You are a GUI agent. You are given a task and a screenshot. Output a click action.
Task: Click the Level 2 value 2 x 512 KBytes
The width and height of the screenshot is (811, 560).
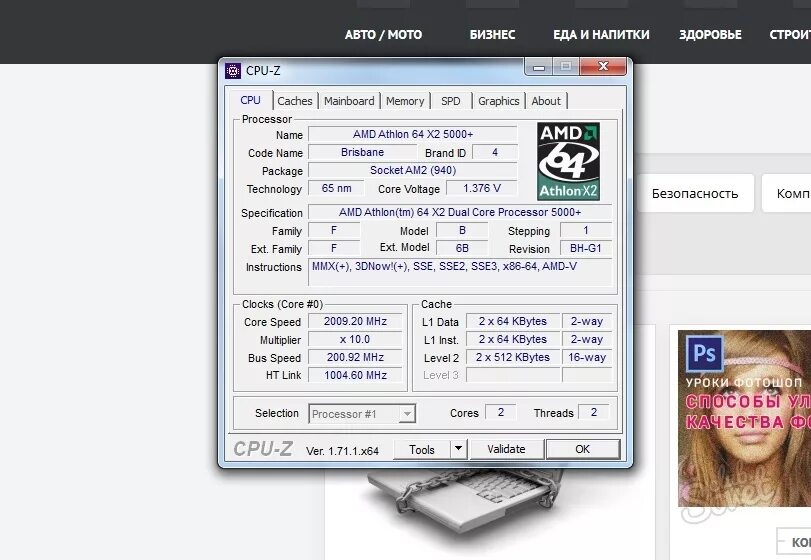tap(513, 357)
